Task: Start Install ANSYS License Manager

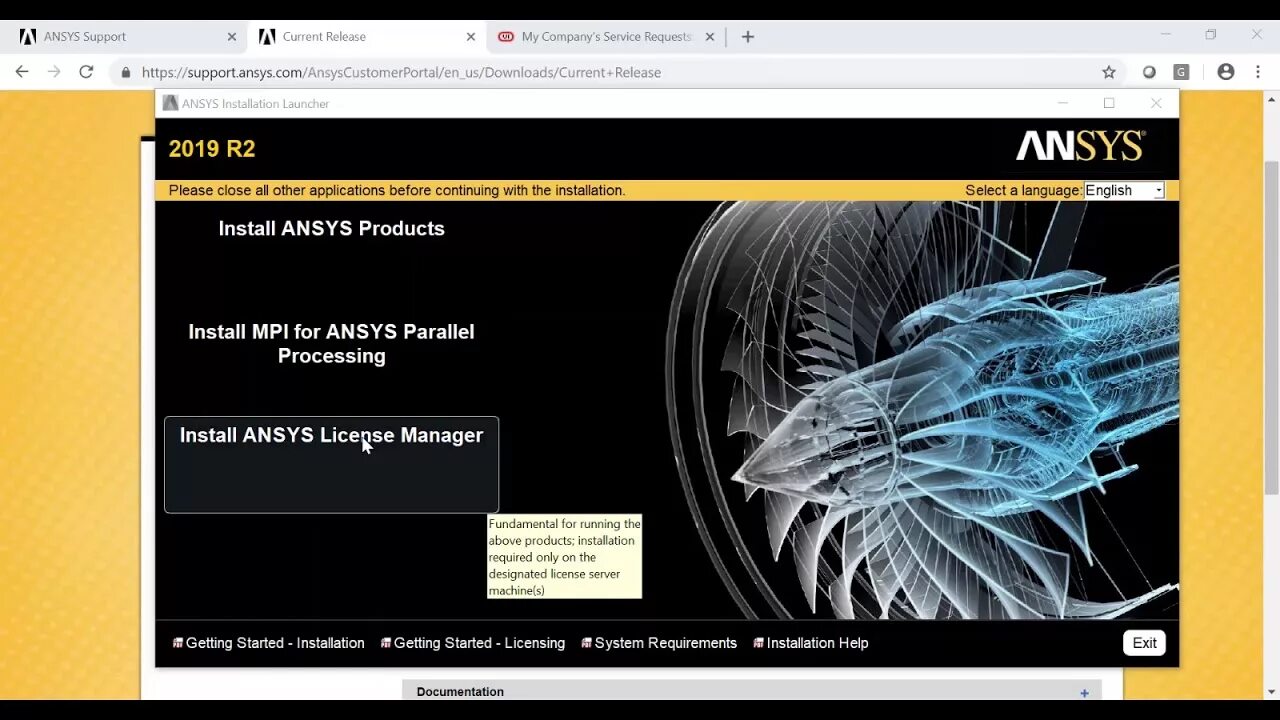Action: coord(331,464)
